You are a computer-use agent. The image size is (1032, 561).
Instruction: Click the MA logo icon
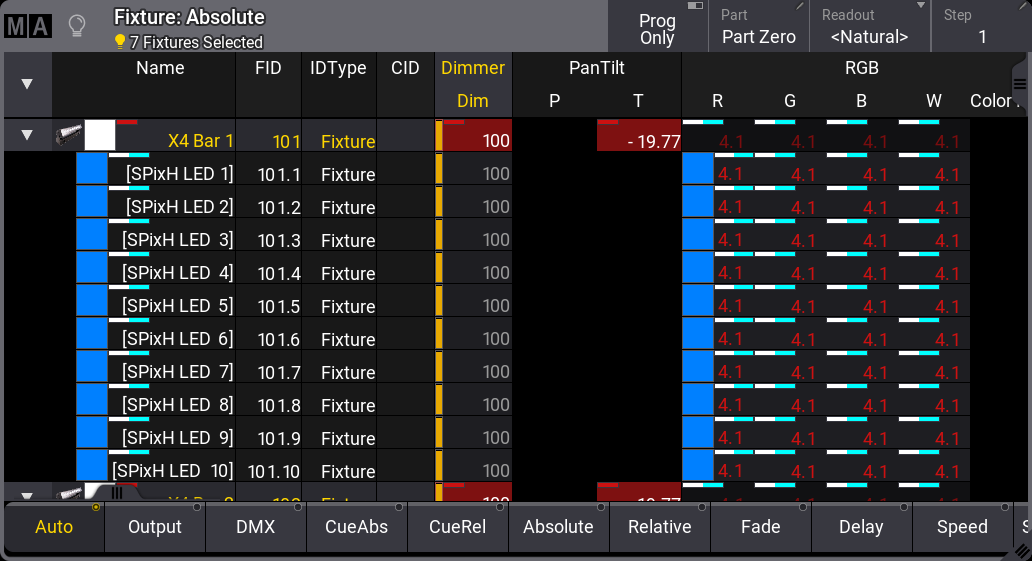point(27,26)
